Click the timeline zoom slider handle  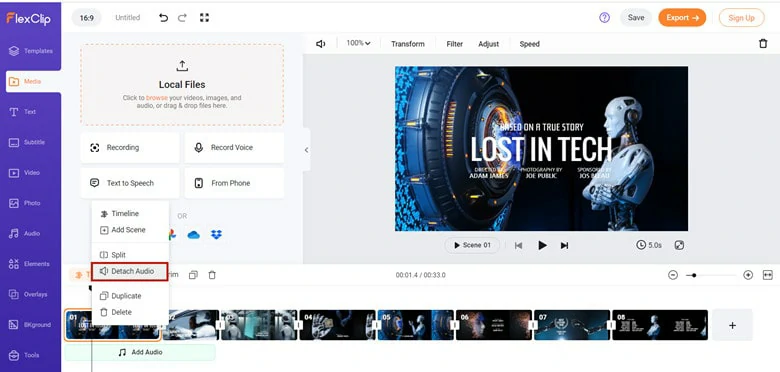(694, 275)
